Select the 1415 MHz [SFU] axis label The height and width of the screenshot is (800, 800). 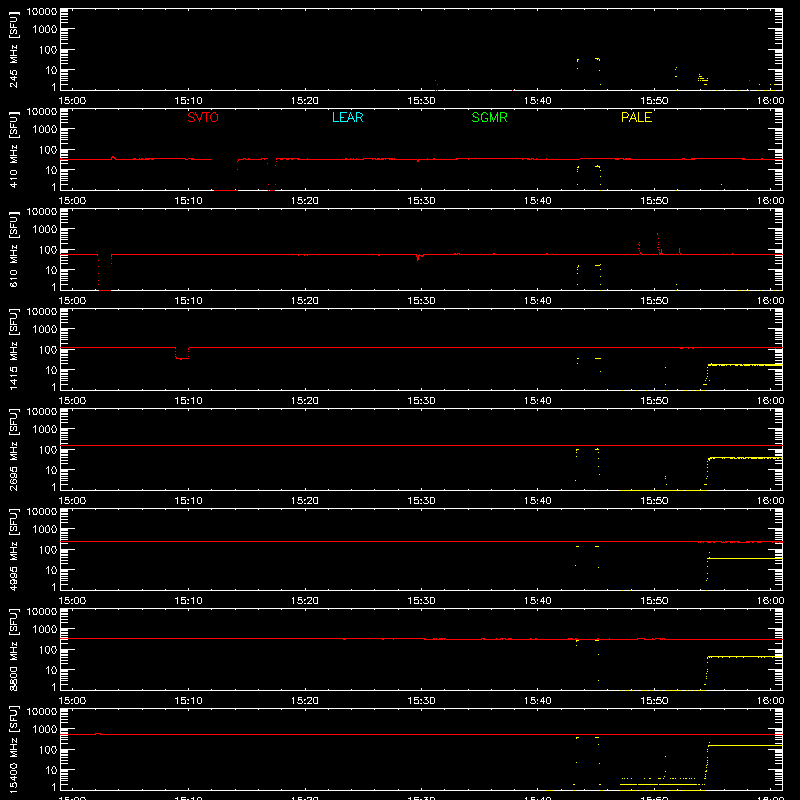tap(13, 349)
